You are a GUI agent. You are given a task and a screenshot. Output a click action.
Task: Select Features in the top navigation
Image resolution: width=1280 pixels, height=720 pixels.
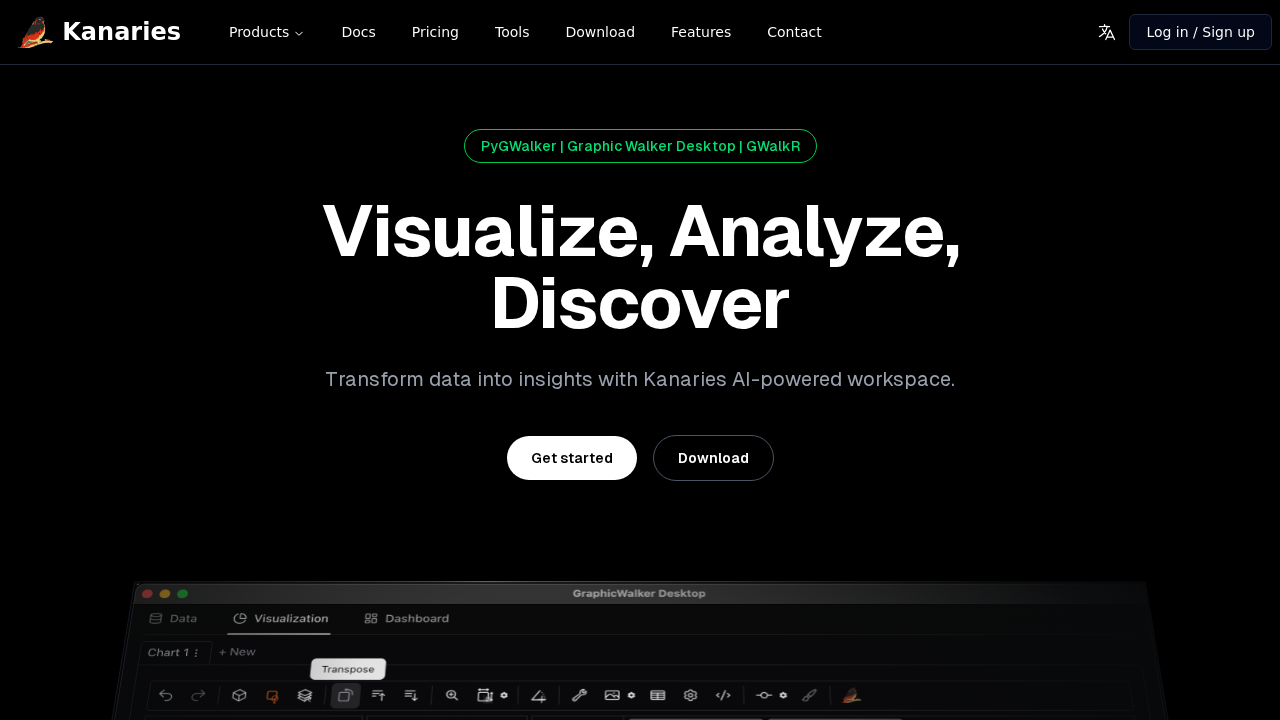pyautogui.click(x=700, y=32)
